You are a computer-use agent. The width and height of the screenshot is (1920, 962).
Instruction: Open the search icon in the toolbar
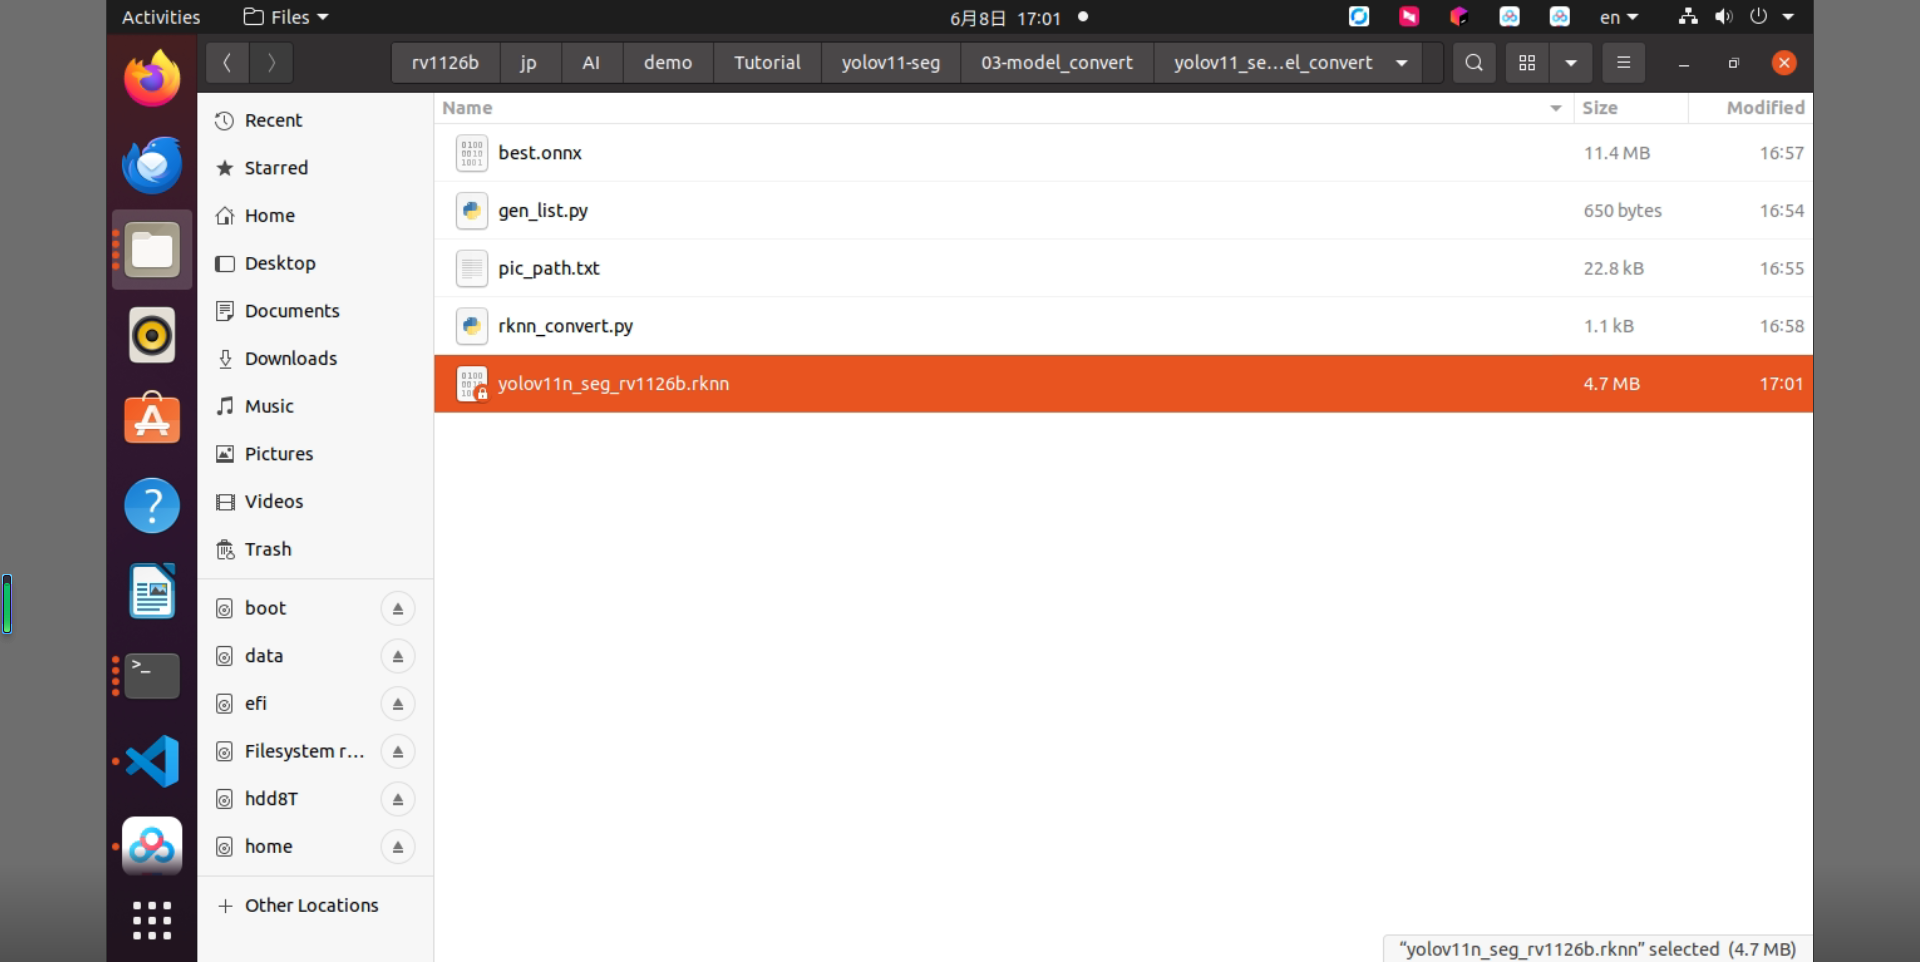[1473, 63]
